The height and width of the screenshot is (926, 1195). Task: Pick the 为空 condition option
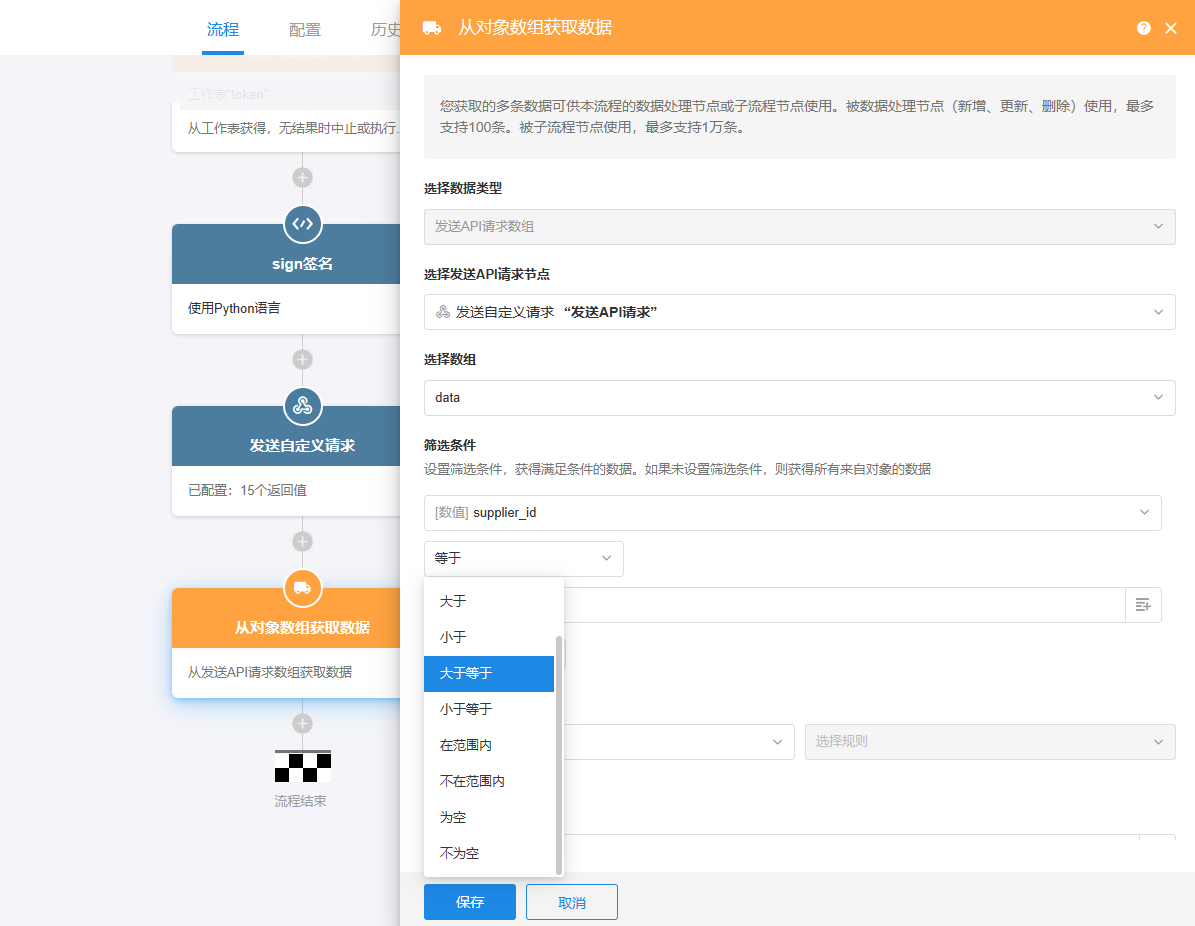[488, 817]
